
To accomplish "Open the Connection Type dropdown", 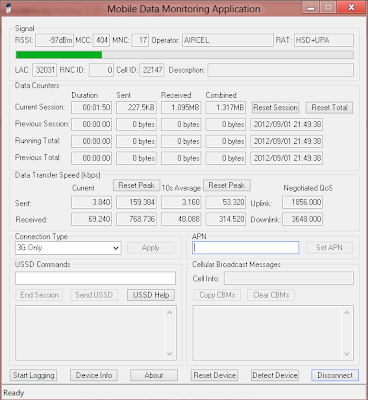I will pos(68,248).
